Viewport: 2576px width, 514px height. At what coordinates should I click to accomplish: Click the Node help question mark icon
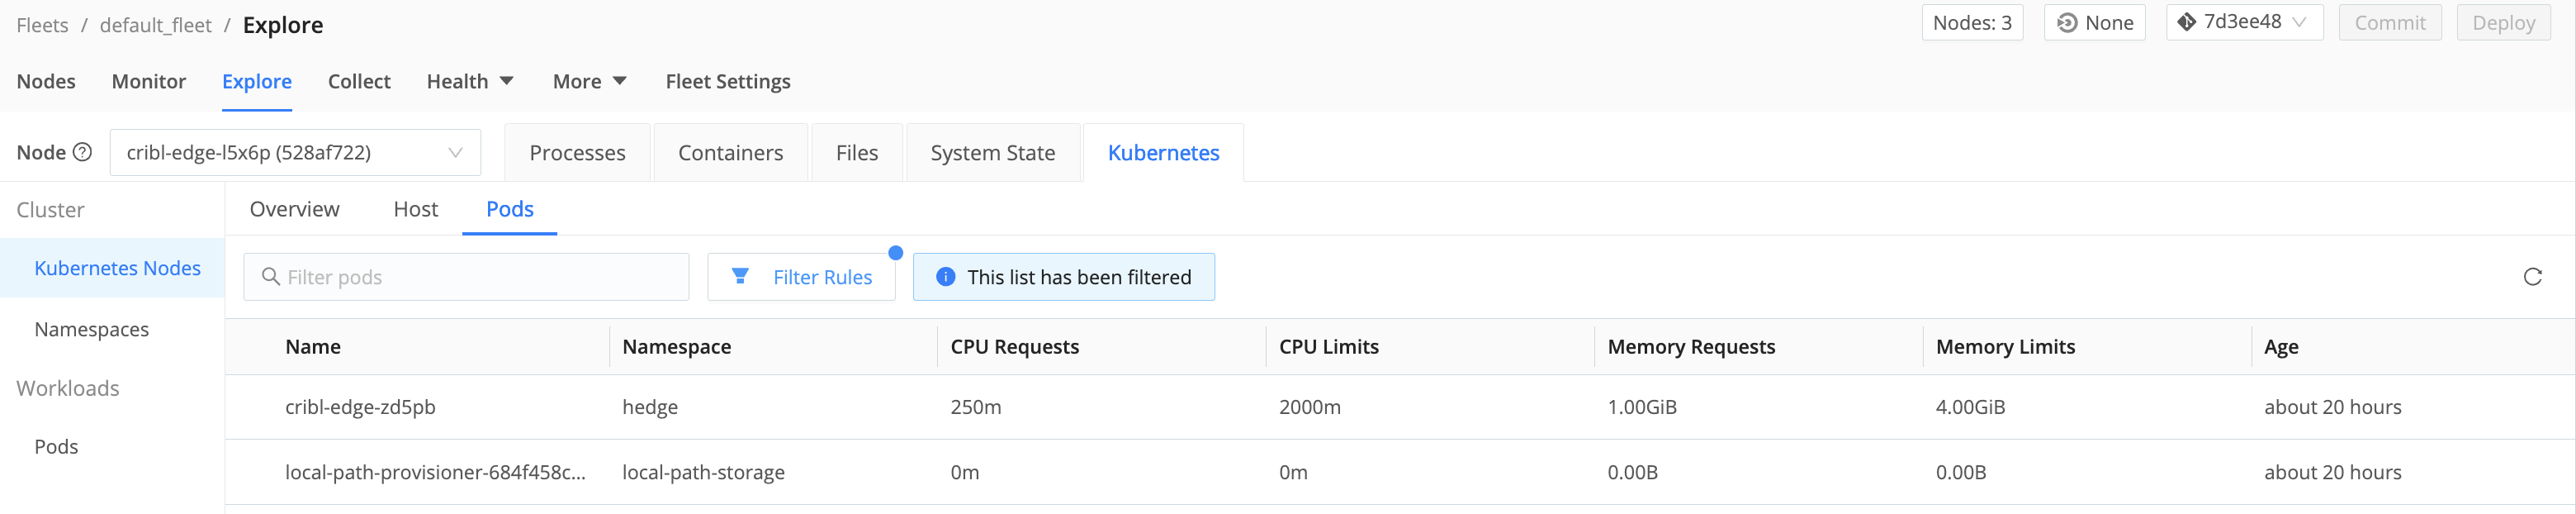click(x=83, y=152)
